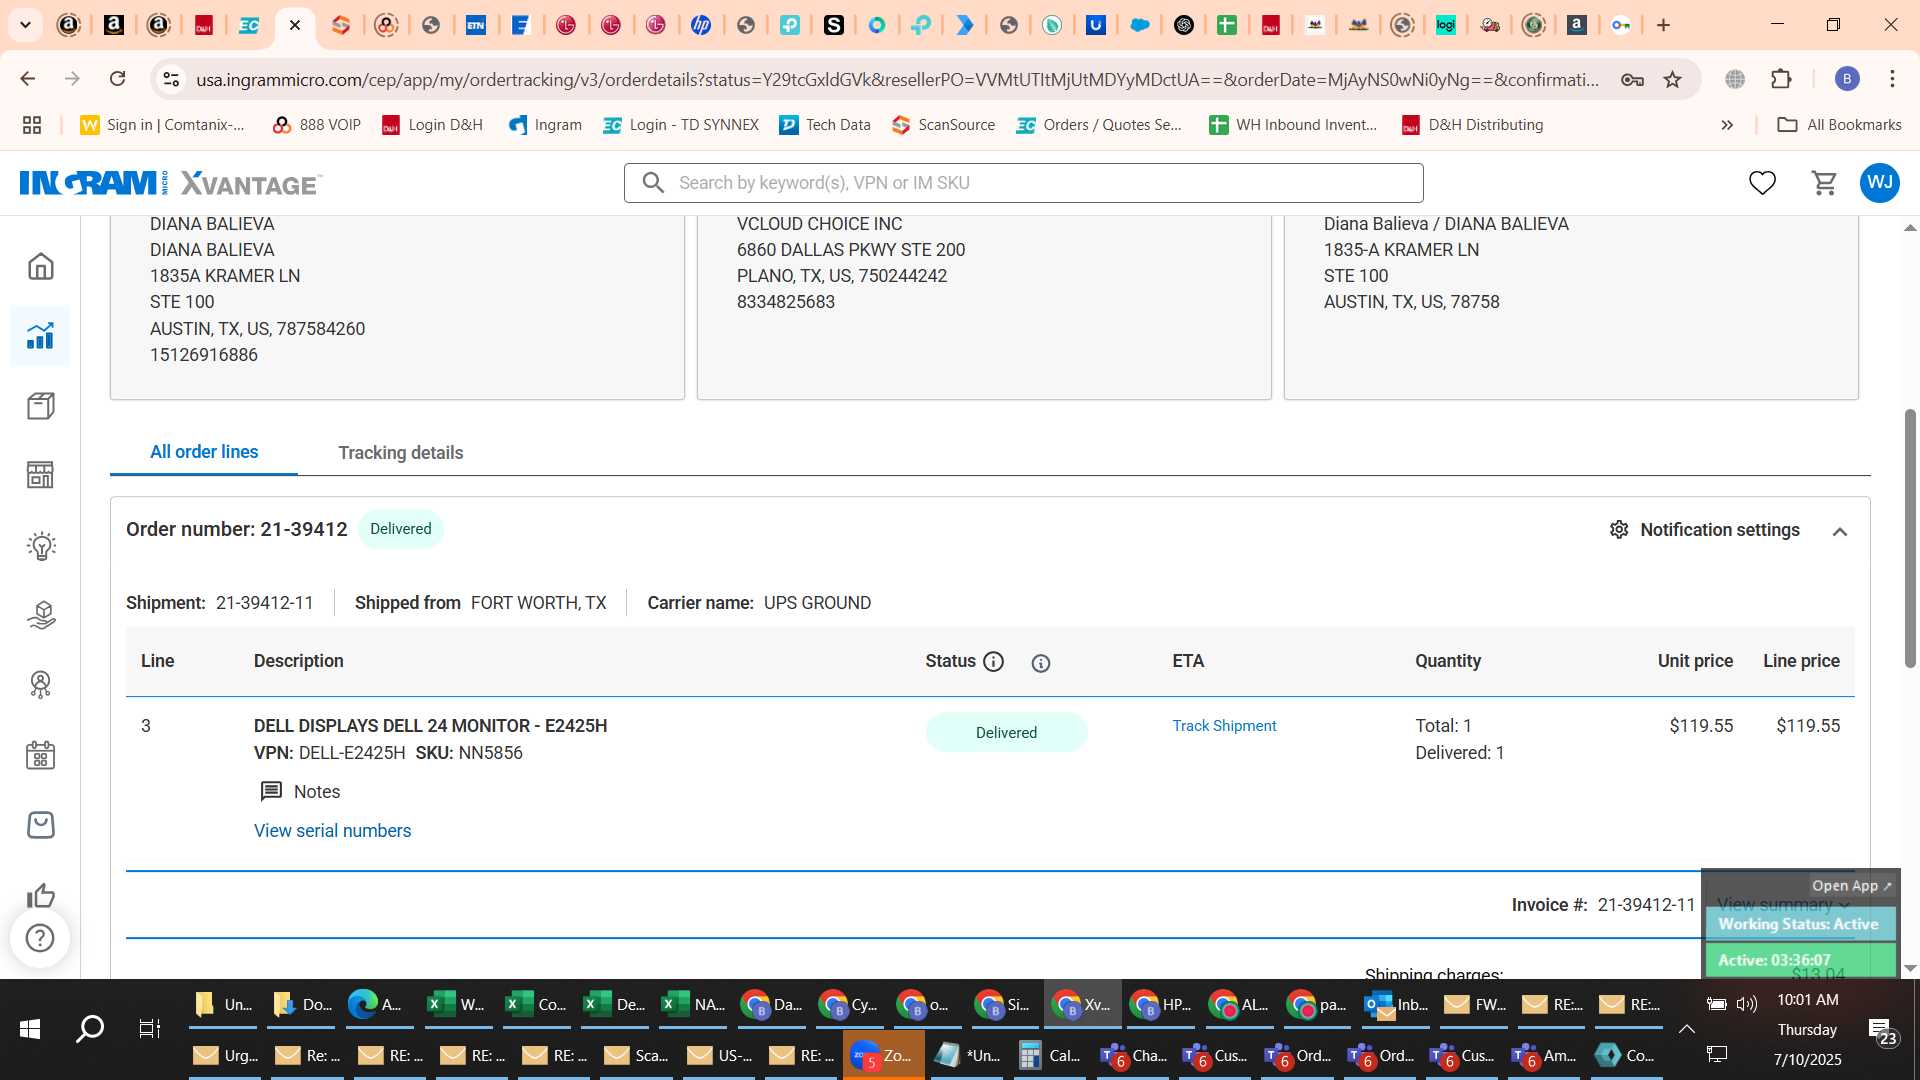
Task: Open the Windows notification center icon
Action: coord(1883,1031)
